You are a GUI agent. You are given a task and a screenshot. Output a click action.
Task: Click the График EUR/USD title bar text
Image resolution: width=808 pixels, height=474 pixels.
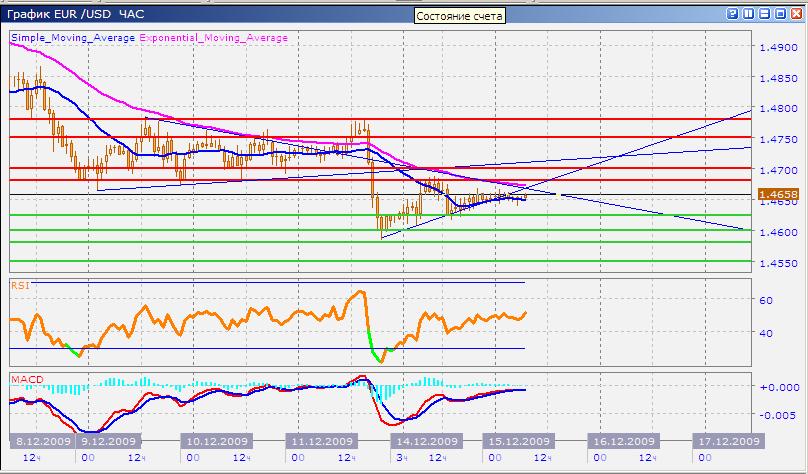[75, 13]
